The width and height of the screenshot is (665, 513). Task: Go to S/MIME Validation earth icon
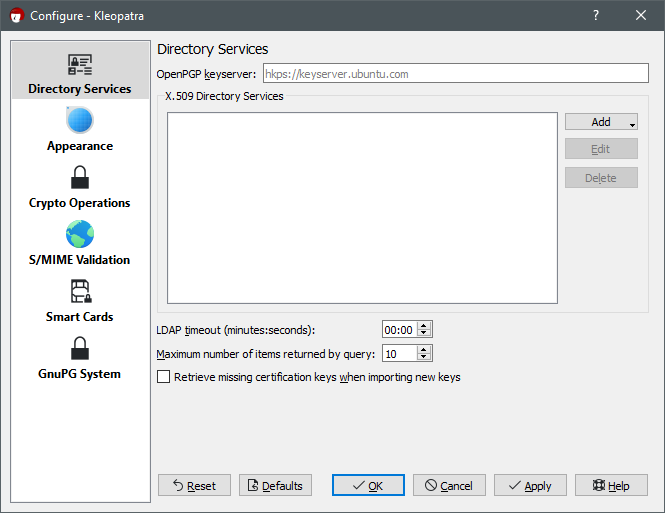point(80,234)
